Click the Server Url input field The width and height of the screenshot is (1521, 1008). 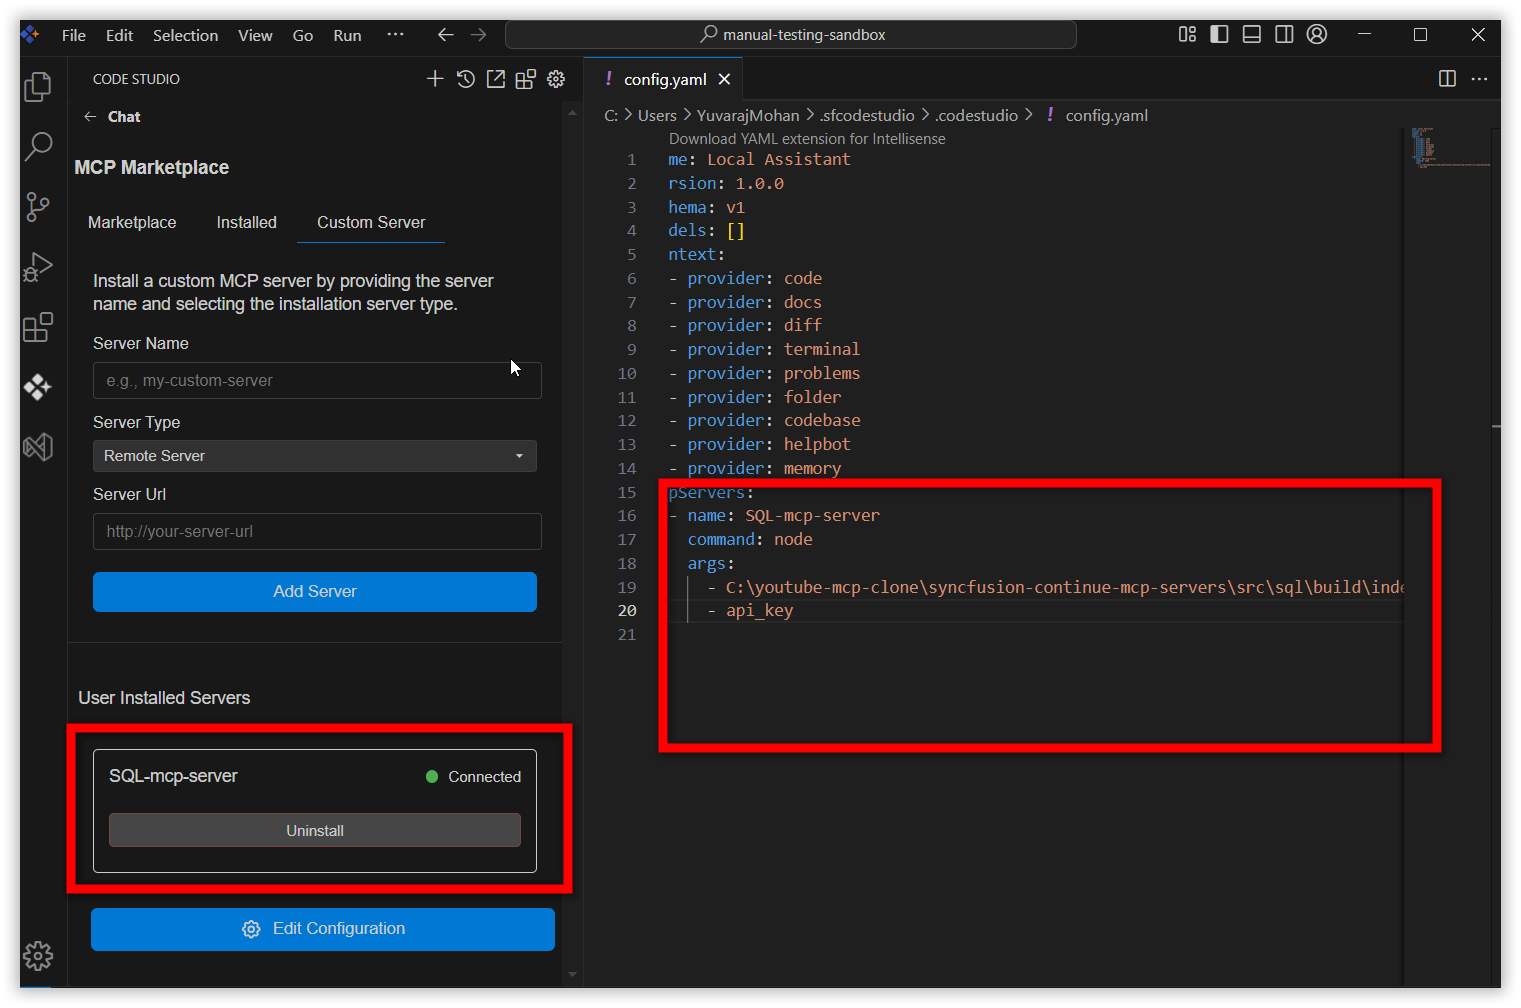click(317, 532)
